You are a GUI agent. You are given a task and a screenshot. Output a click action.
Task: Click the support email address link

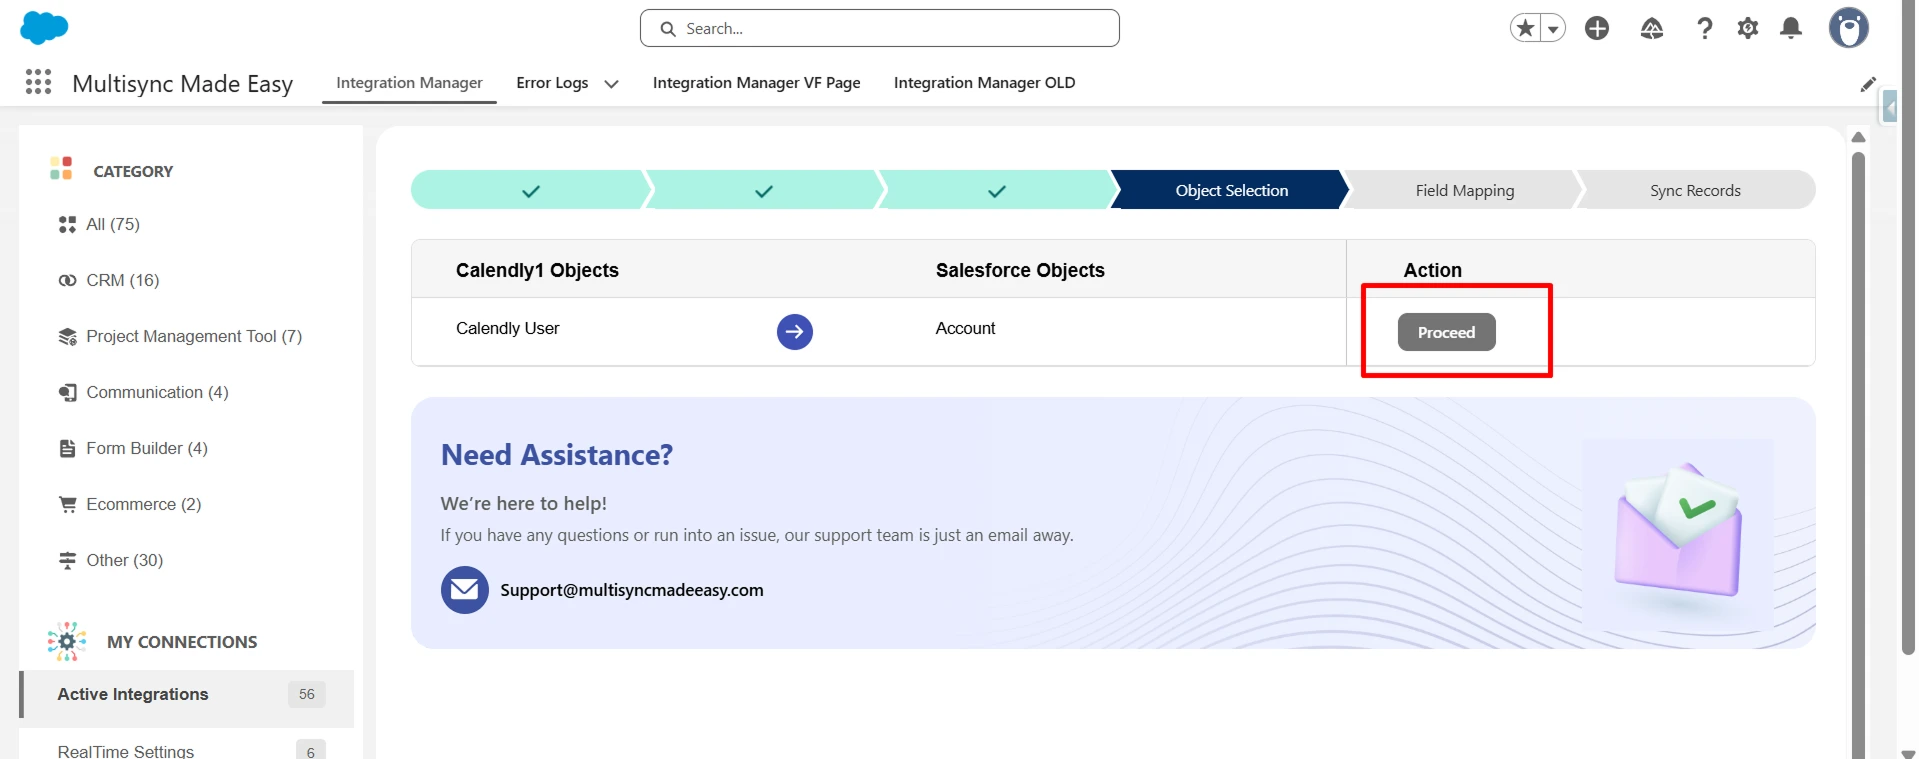click(632, 590)
